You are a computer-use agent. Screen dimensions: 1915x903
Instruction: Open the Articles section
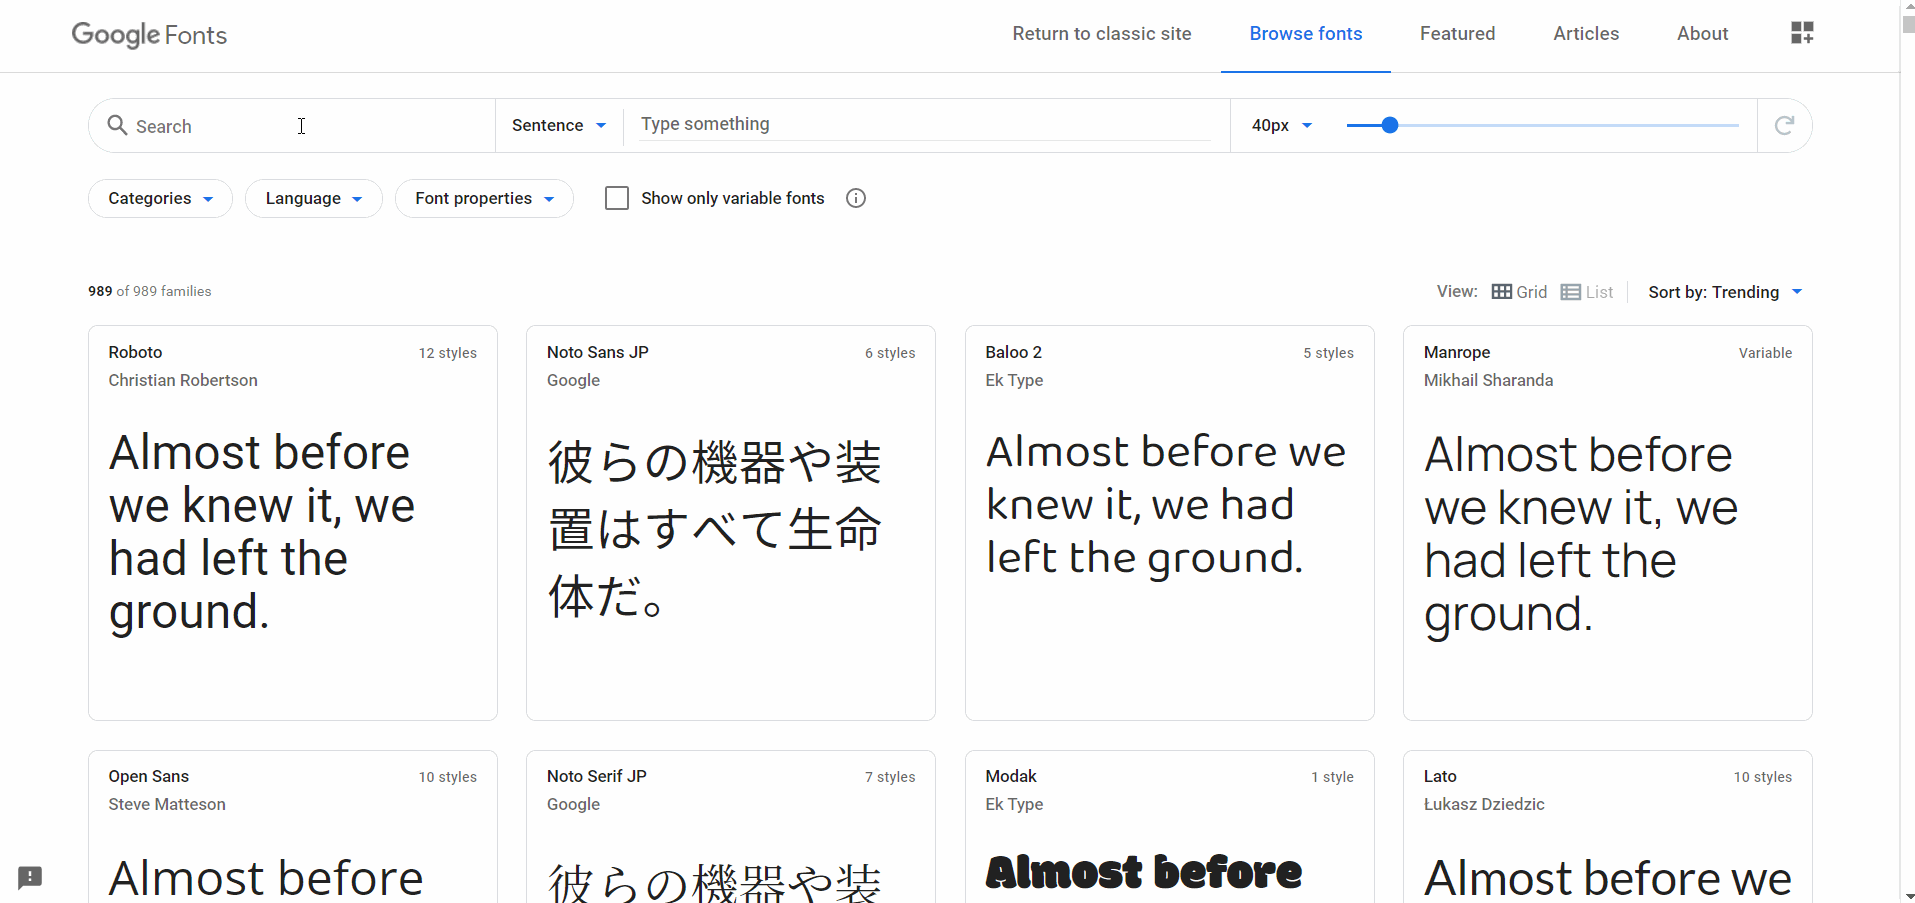pos(1586,33)
